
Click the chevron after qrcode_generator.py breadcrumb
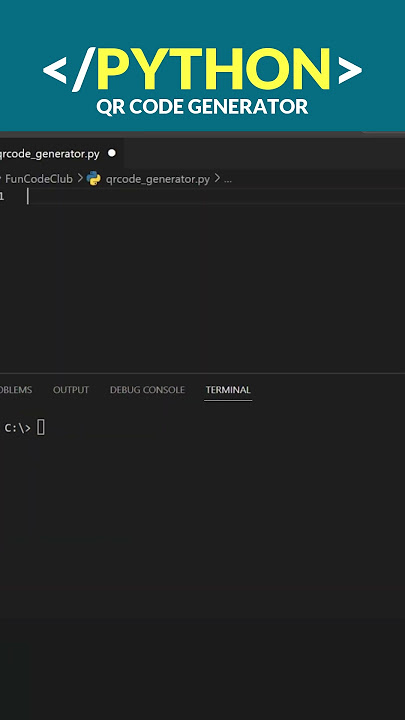pos(217,179)
